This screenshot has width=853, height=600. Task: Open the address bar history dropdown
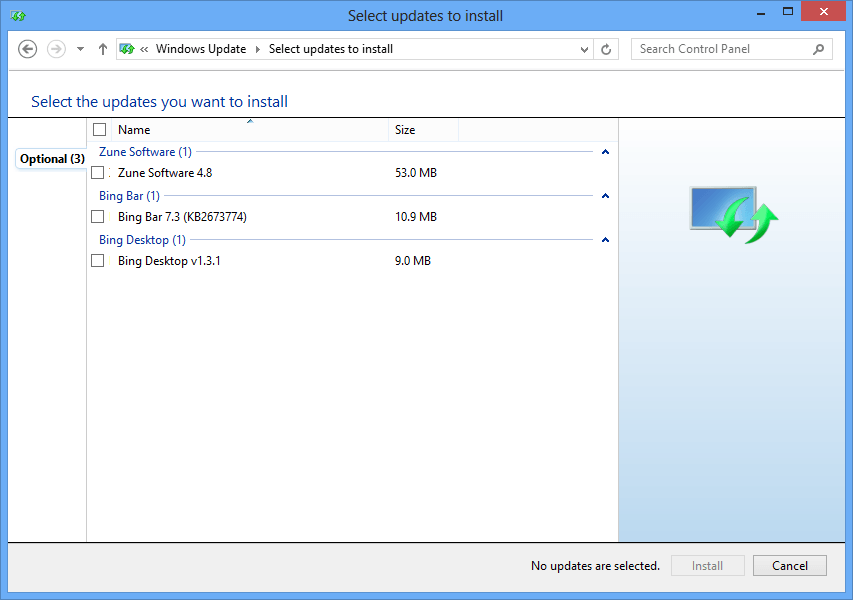tap(585, 49)
